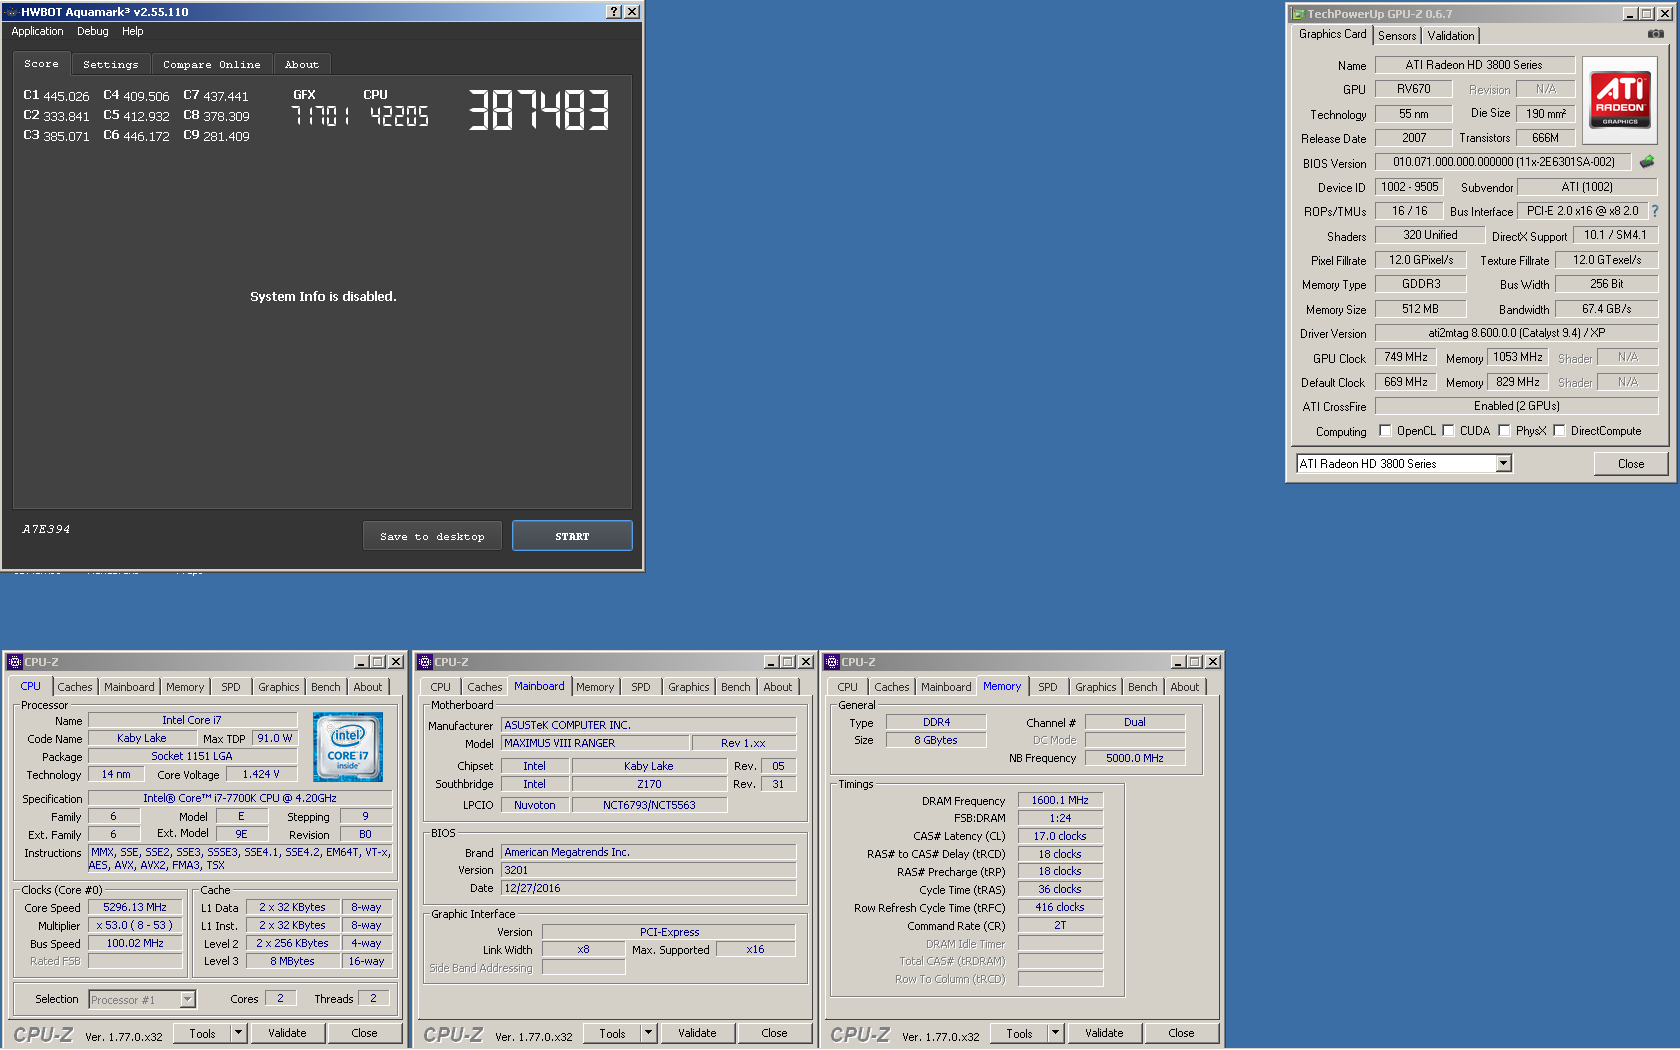Click the Save to desktop button

coord(432,536)
